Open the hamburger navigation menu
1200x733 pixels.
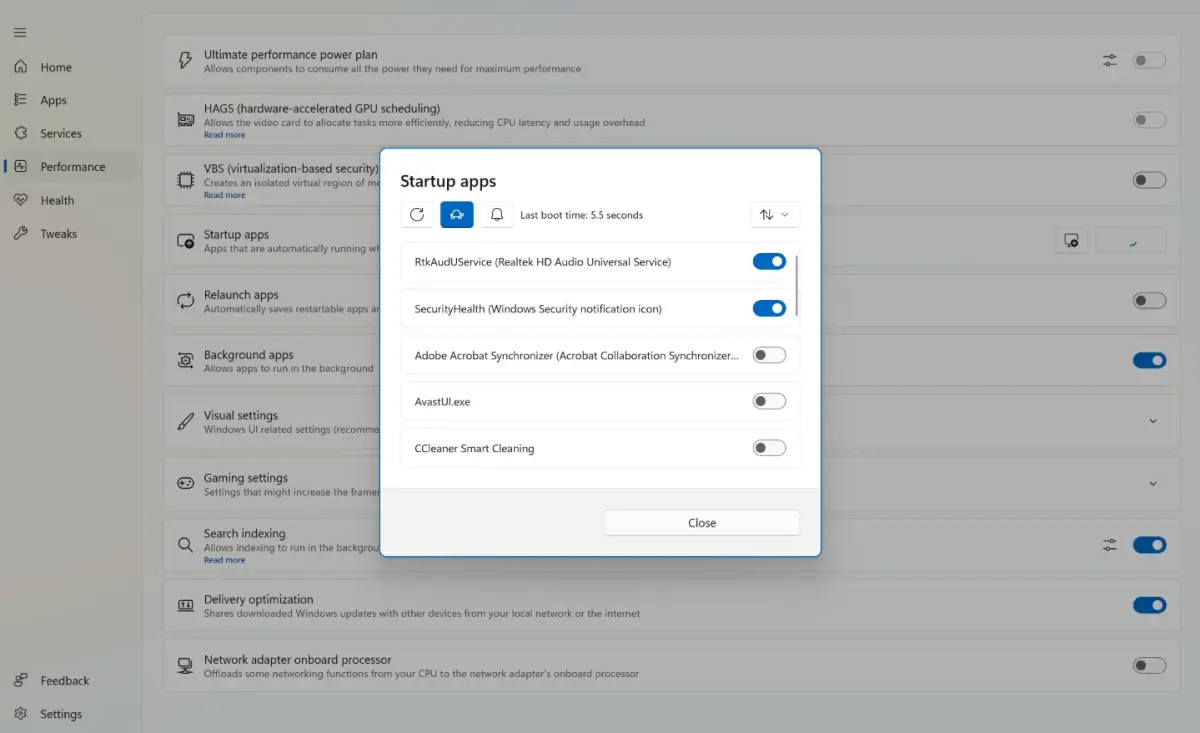click(x=20, y=33)
